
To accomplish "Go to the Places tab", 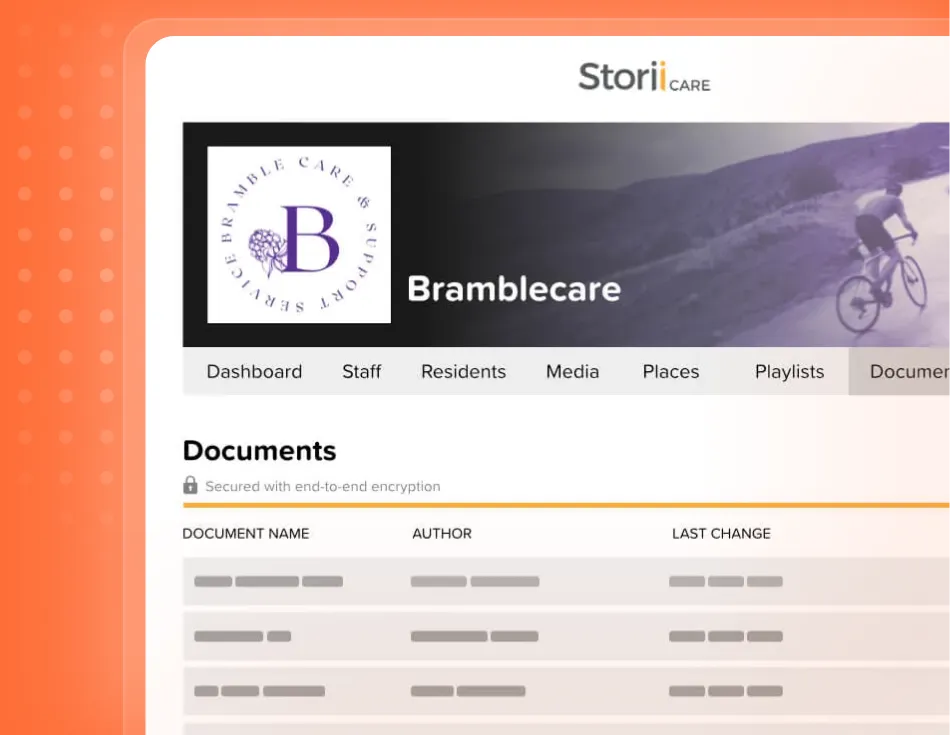I will coord(671,371).
